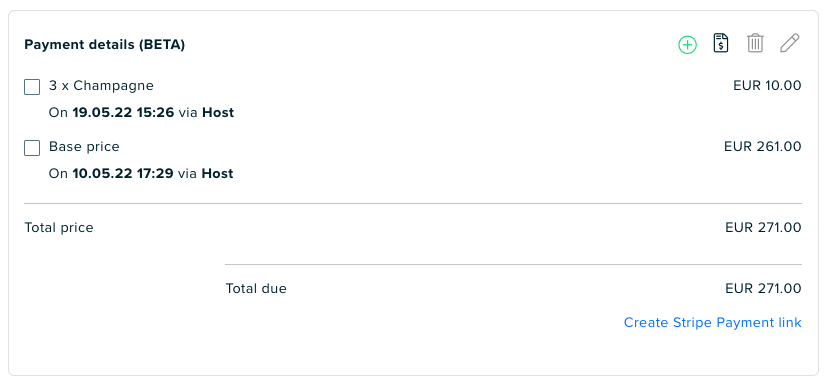The width and height of the screenshot is (827, 383).
Task: Click the Payment details (BETA) heading
Action: [x=104, y=45]
